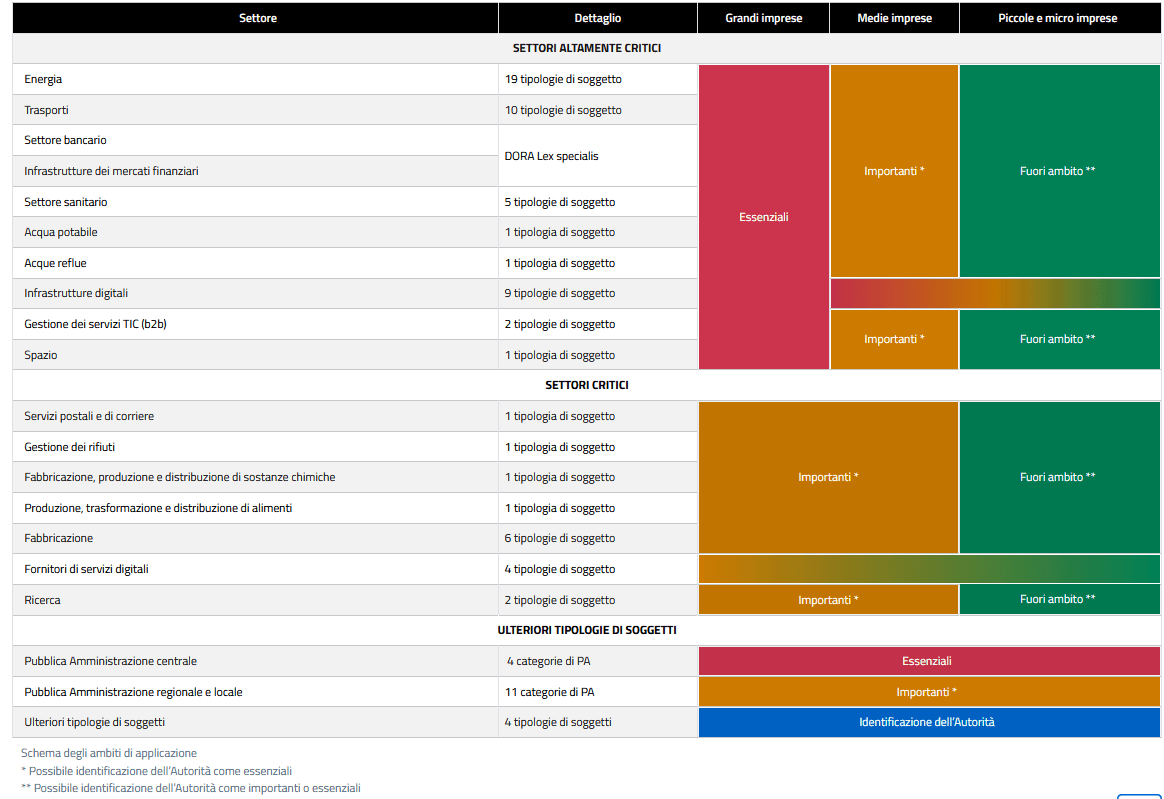Screen dimensions: 1164x799
Task: Click the green Fuori ambito cell in Ricerca row
Action: coord(1058,600)
